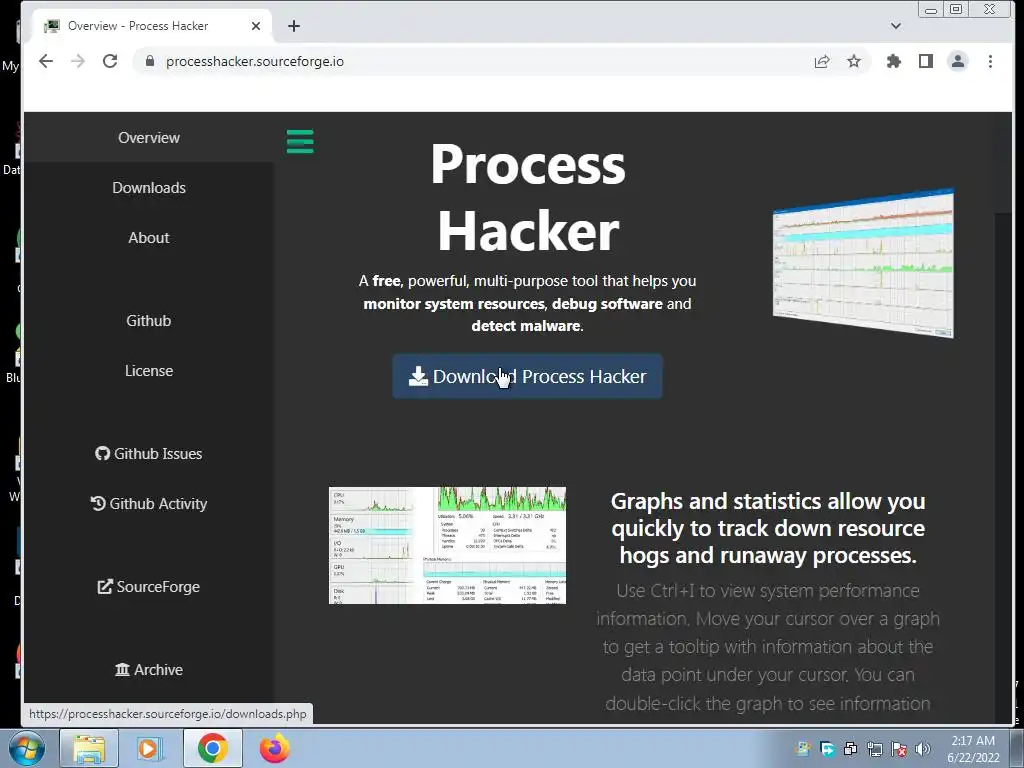Open Github Issues sidebar link
Viewport: 1024px width, 768px height.
(149, 454)
